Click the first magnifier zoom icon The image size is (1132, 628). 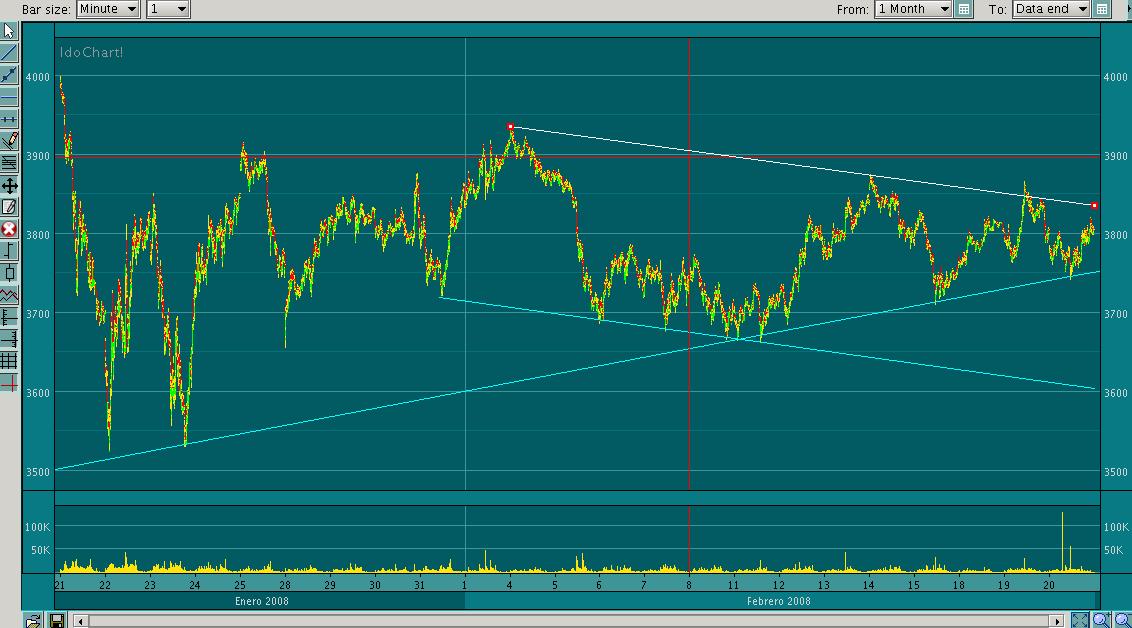click(x=1101, y=620)
